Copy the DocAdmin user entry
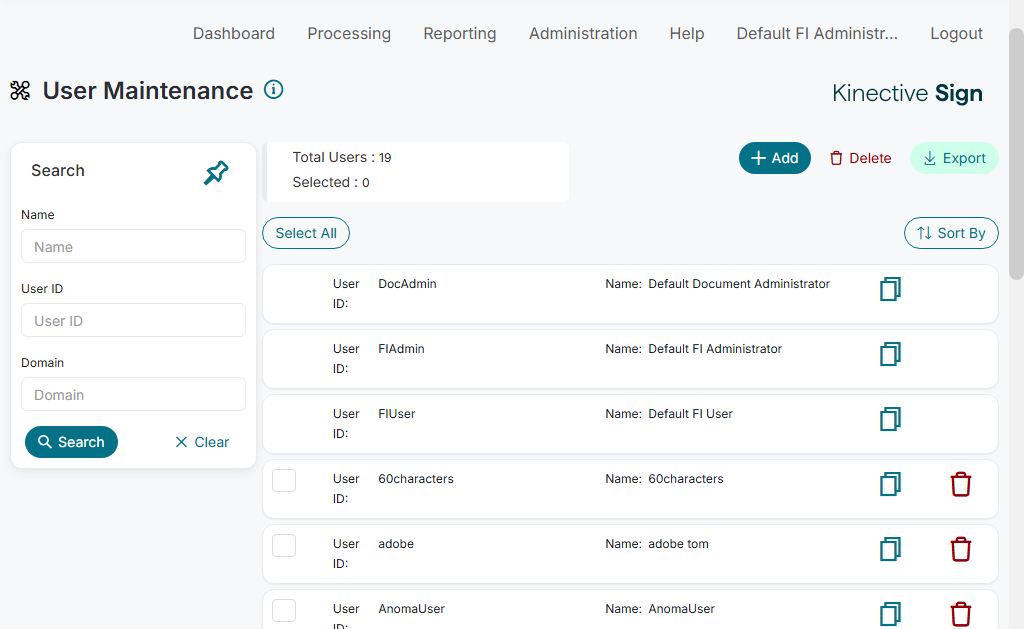Viewport: 1024px width, 629px height. pos(890,289)
